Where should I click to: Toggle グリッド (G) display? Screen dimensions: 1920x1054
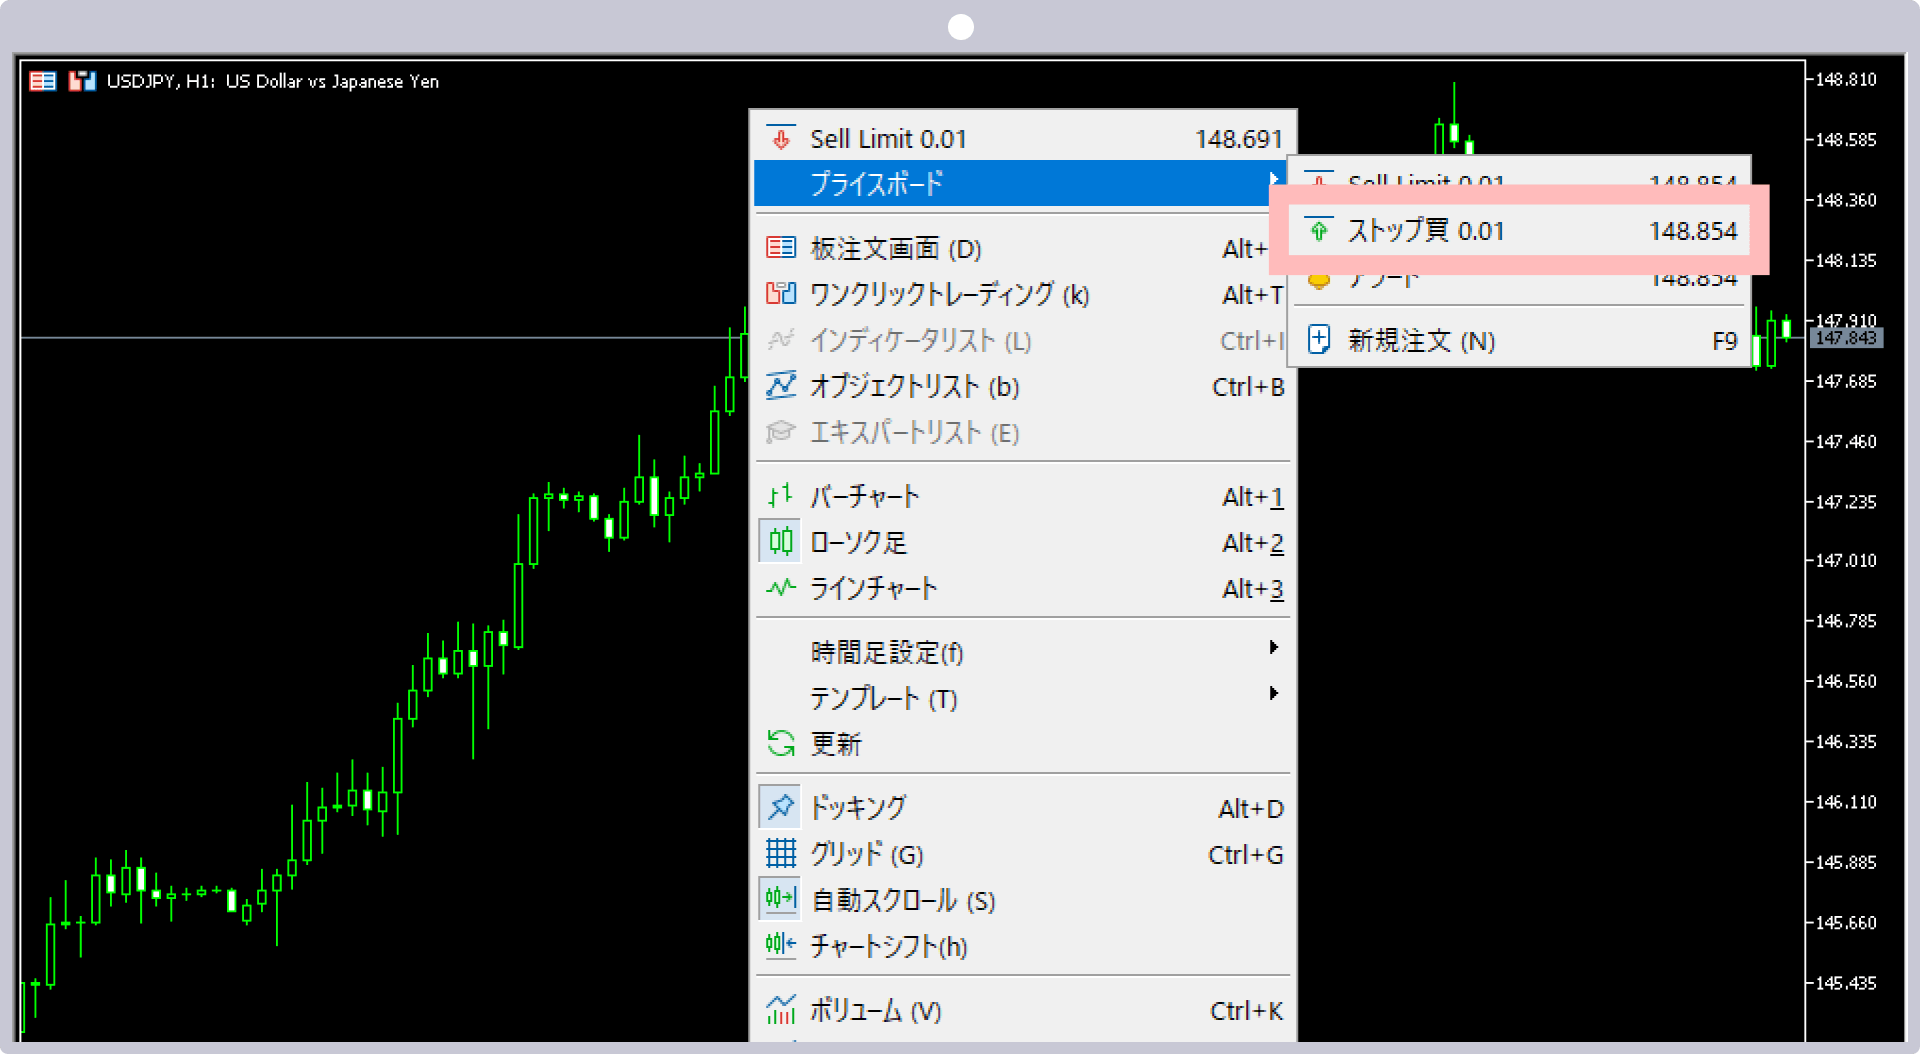click(1024, 854)
